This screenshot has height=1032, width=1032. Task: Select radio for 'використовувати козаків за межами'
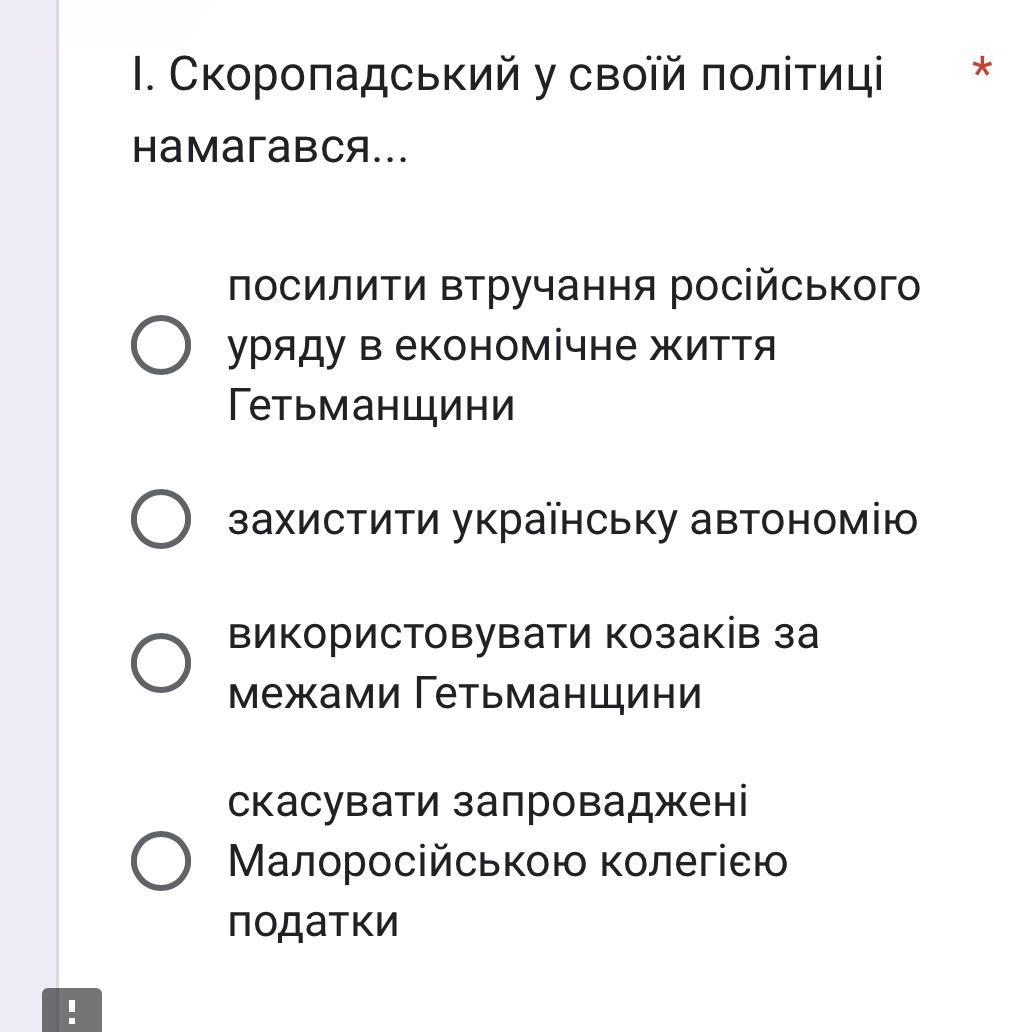[161, 663]
